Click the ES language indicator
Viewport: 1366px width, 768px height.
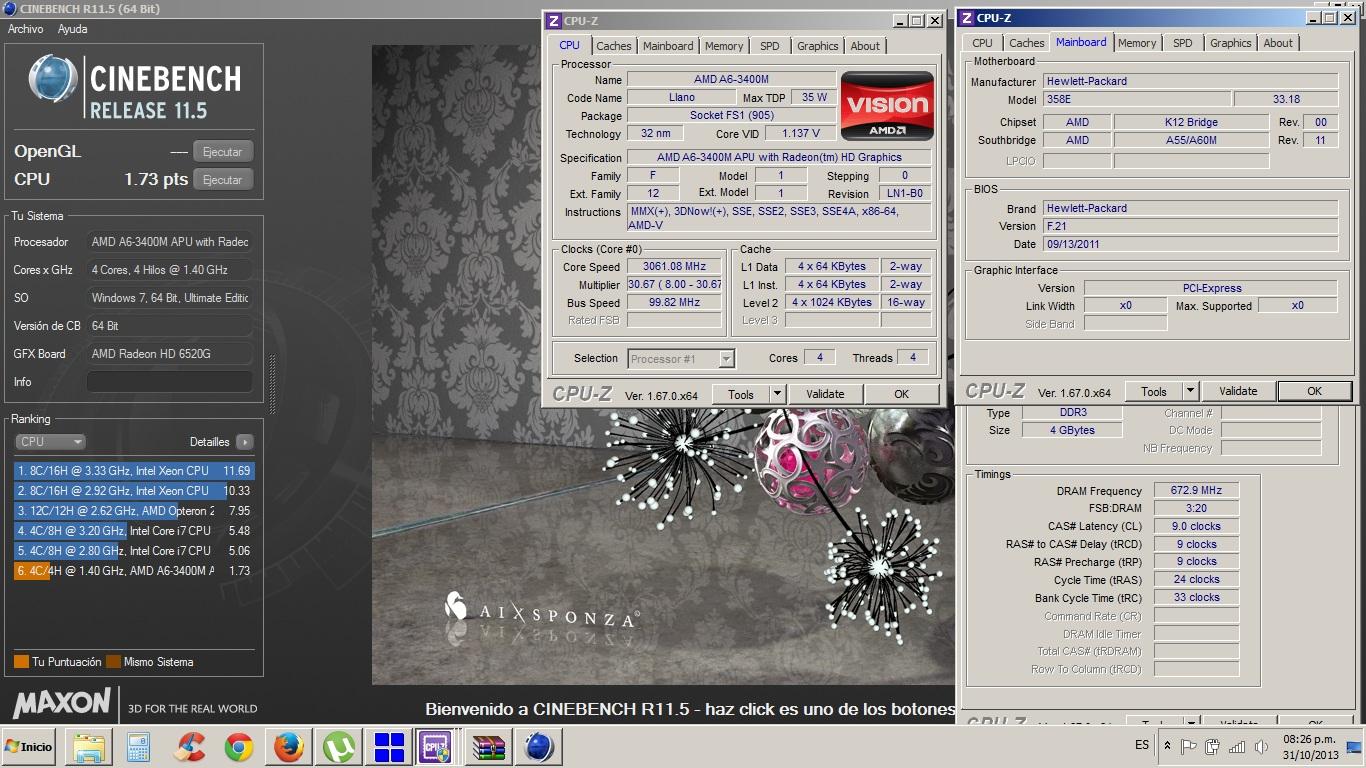click(x=1142, y=745)
